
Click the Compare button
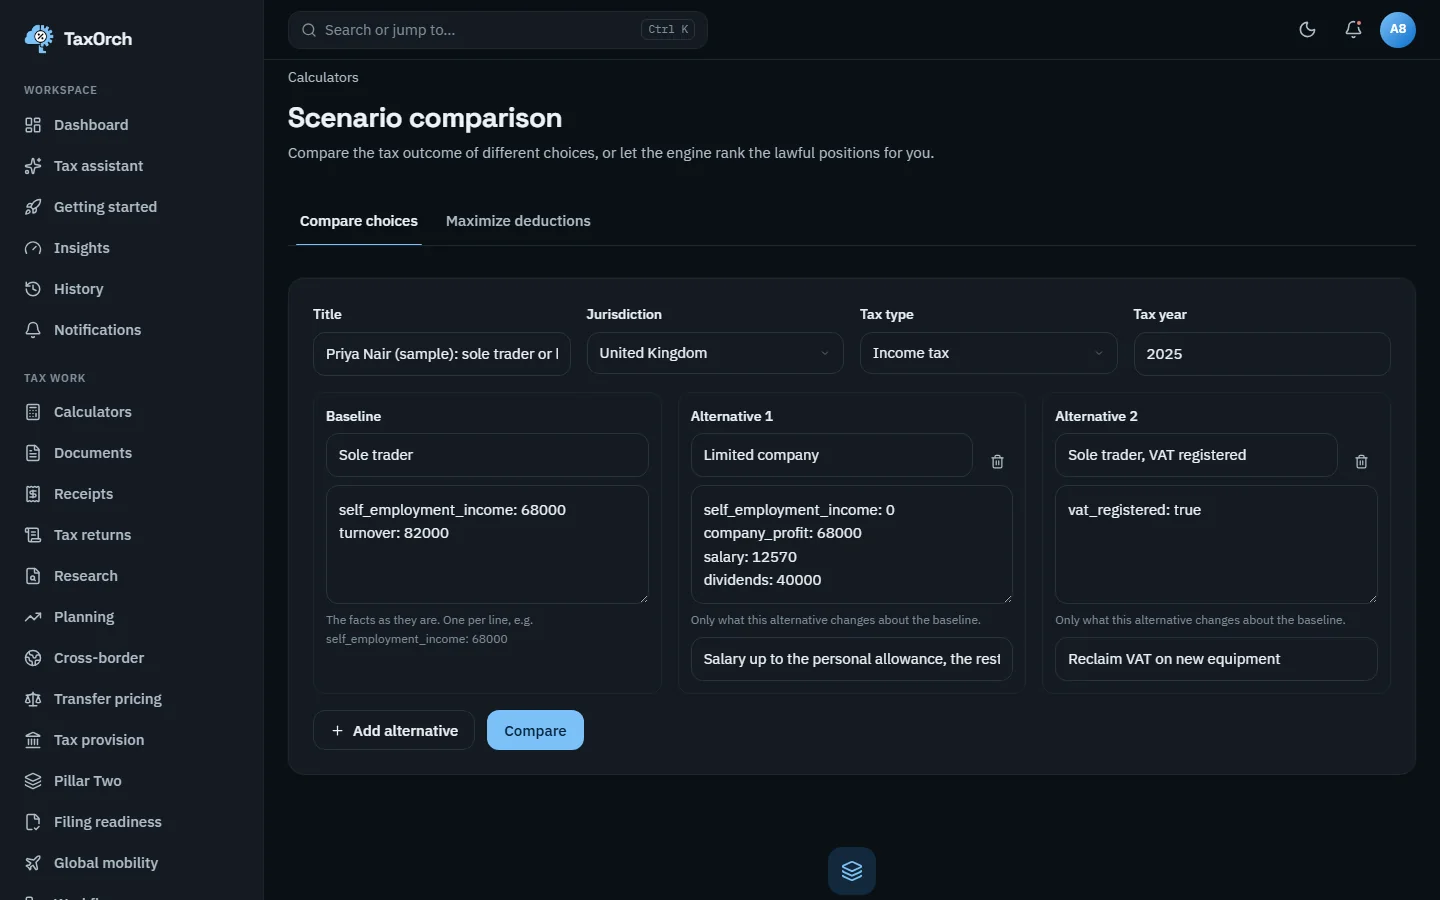[x=535, y=731]
